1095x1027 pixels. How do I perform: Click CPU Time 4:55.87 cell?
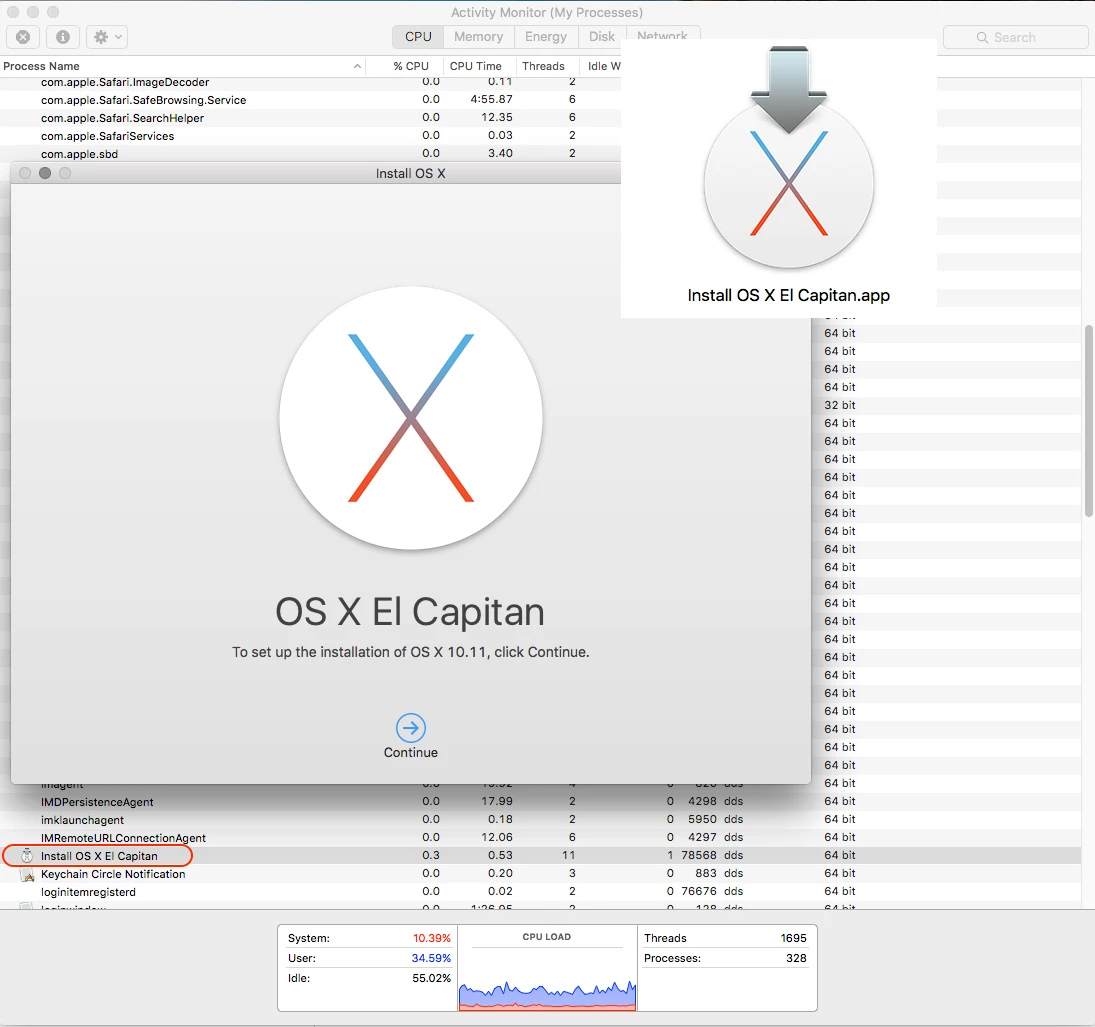[492, 100]
